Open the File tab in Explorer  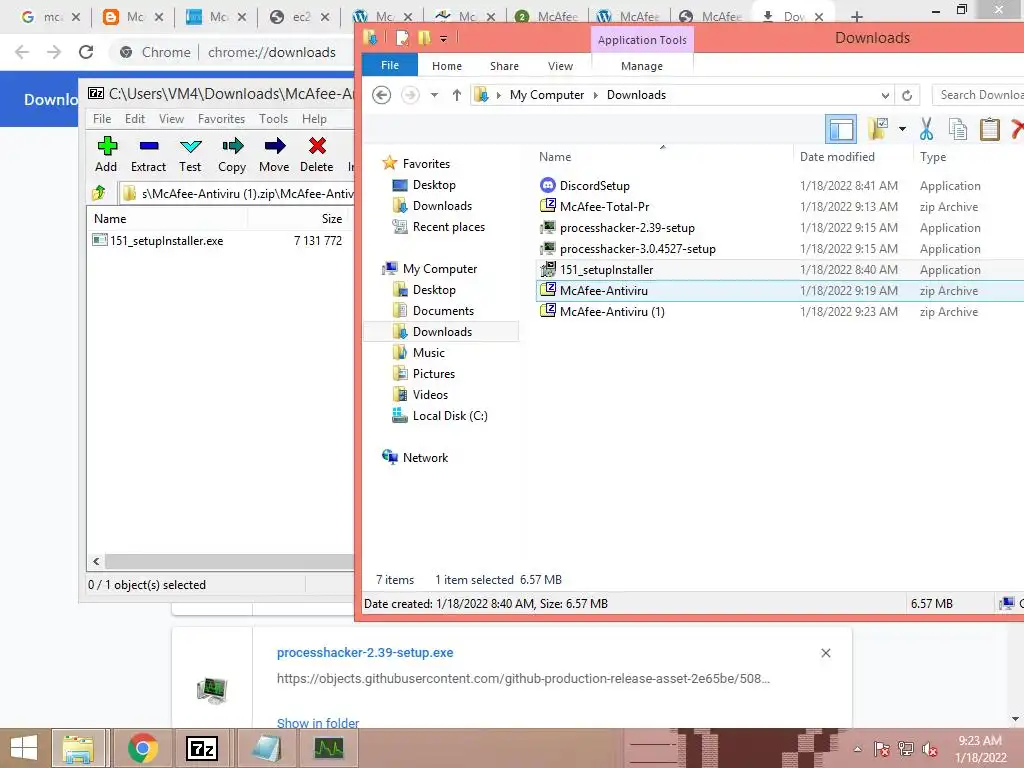[x=390, y=65]
